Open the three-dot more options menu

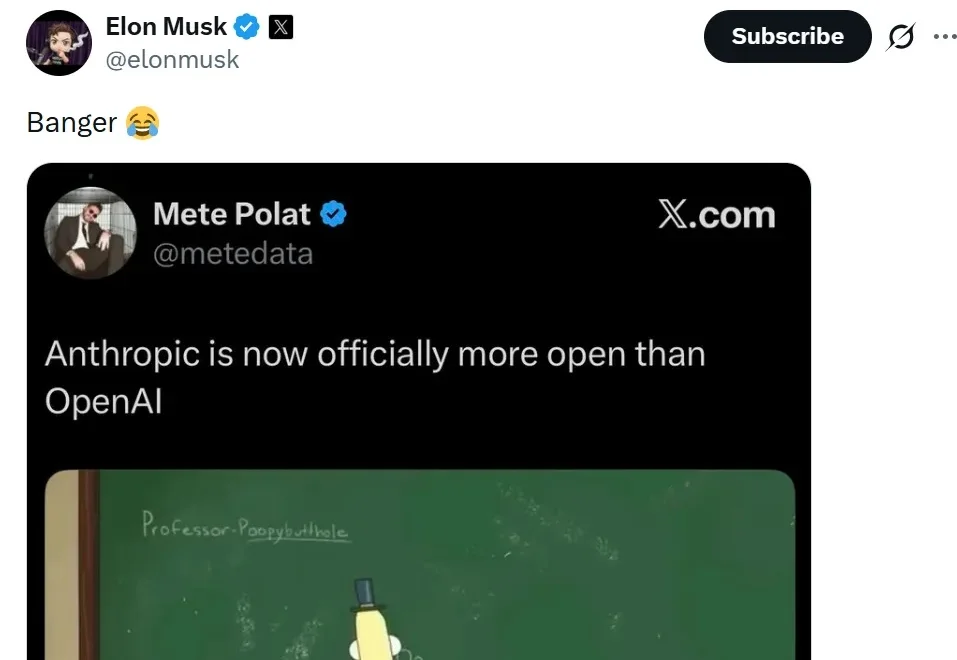pos(944,36)
